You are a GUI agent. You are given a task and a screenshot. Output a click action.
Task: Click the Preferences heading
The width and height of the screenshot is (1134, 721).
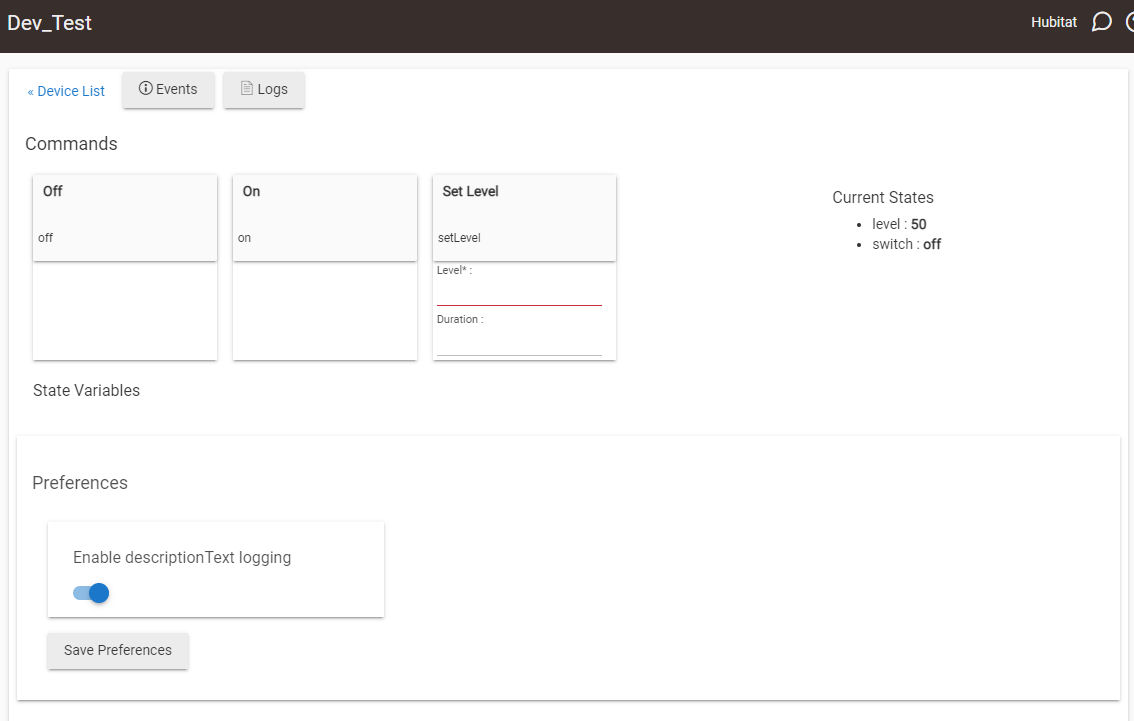80,482
